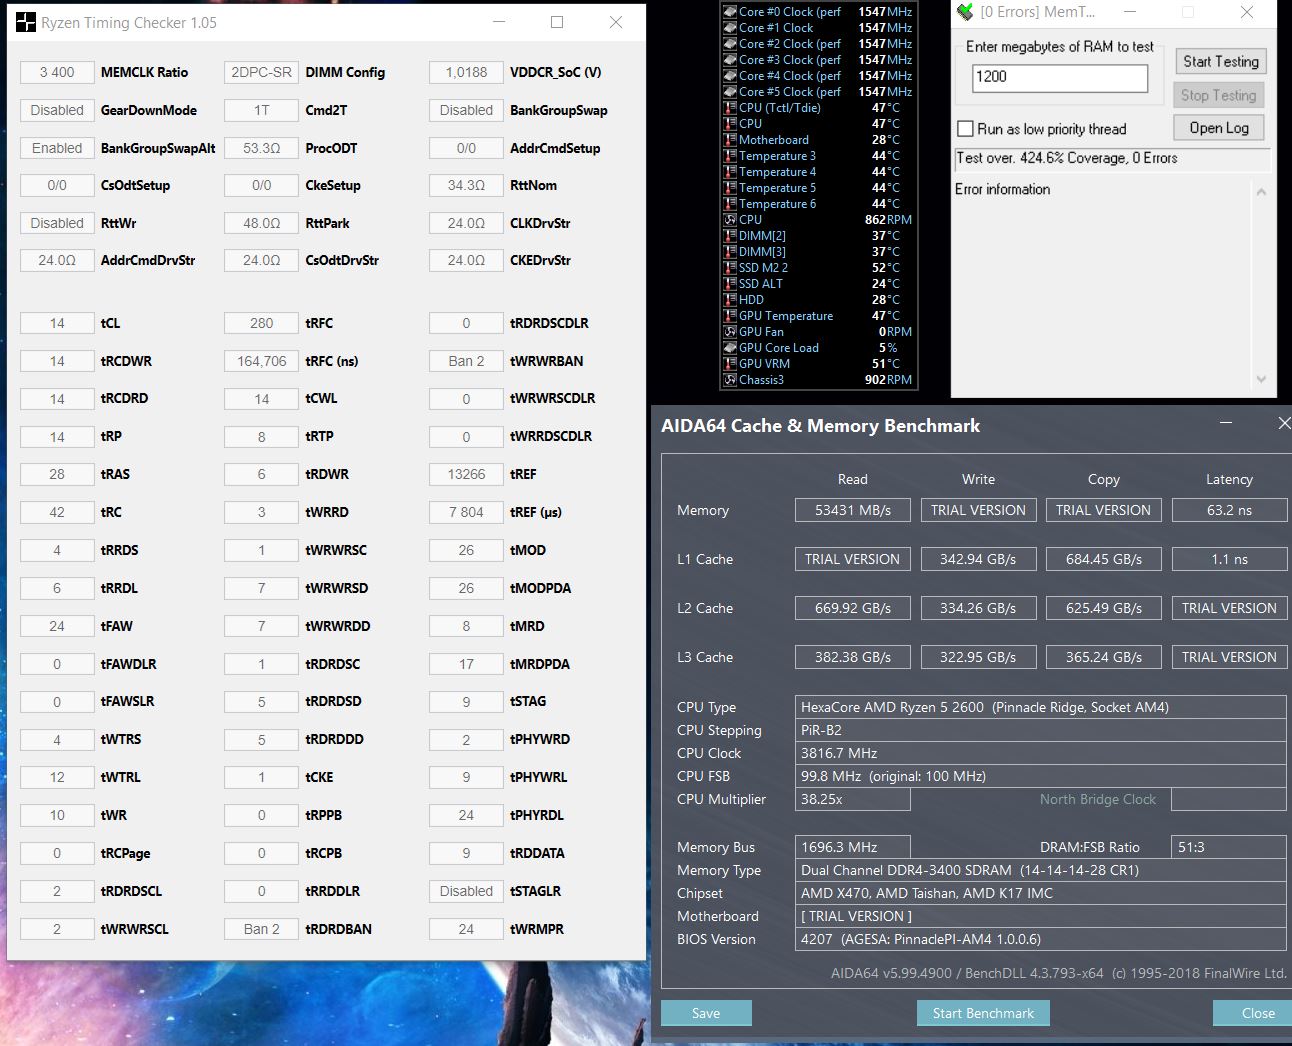Click the BankGroupSwapAlt Enabled value

(x=57, y=148)
